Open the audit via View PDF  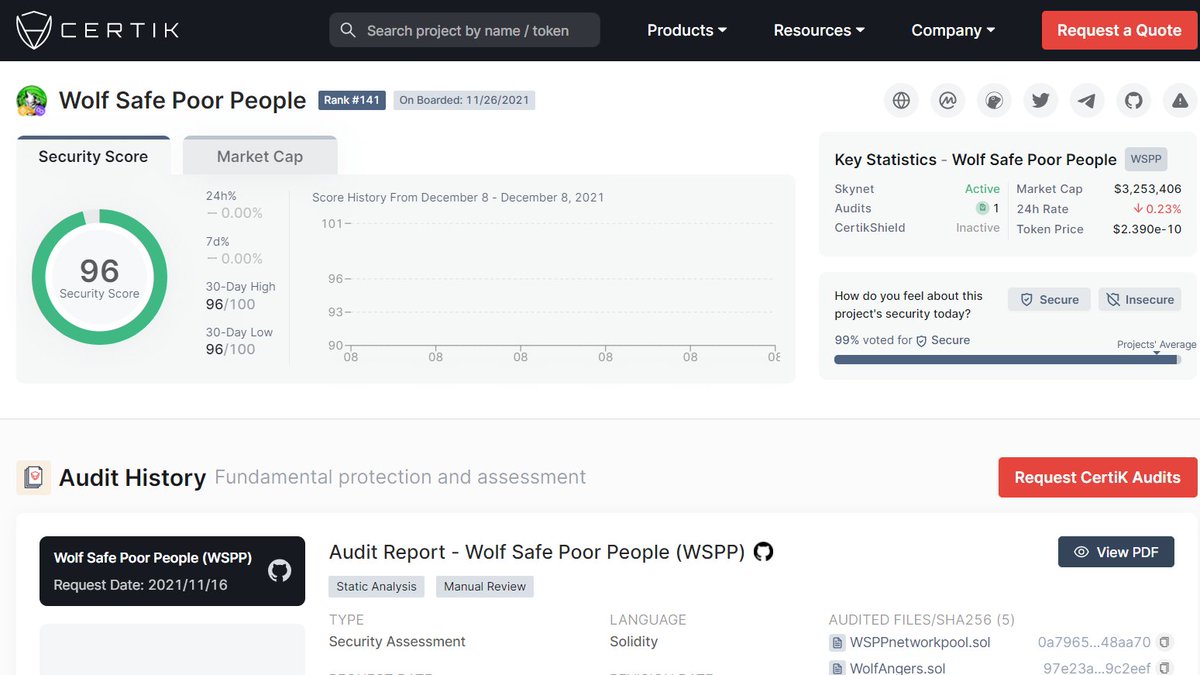[x=1116, y=552]
